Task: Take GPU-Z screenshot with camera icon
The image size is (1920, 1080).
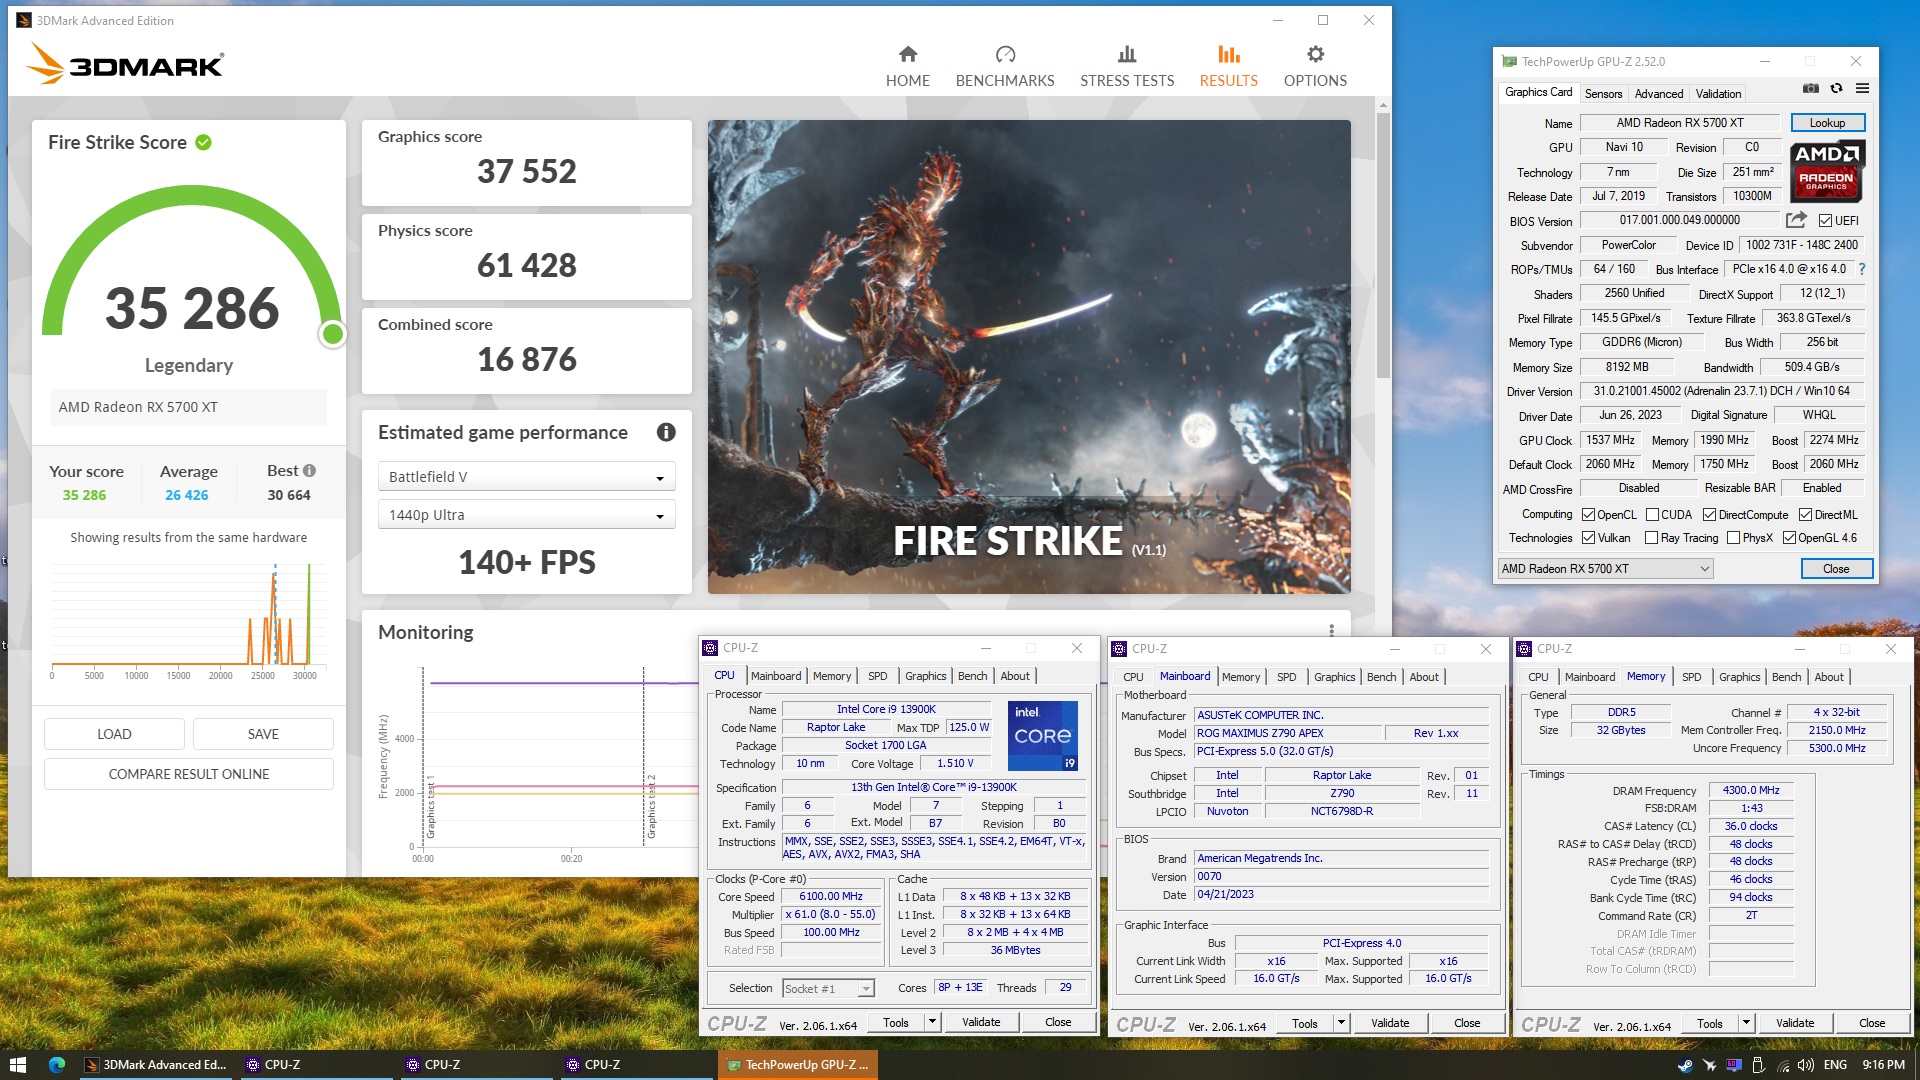Action: pos(1810,88)
